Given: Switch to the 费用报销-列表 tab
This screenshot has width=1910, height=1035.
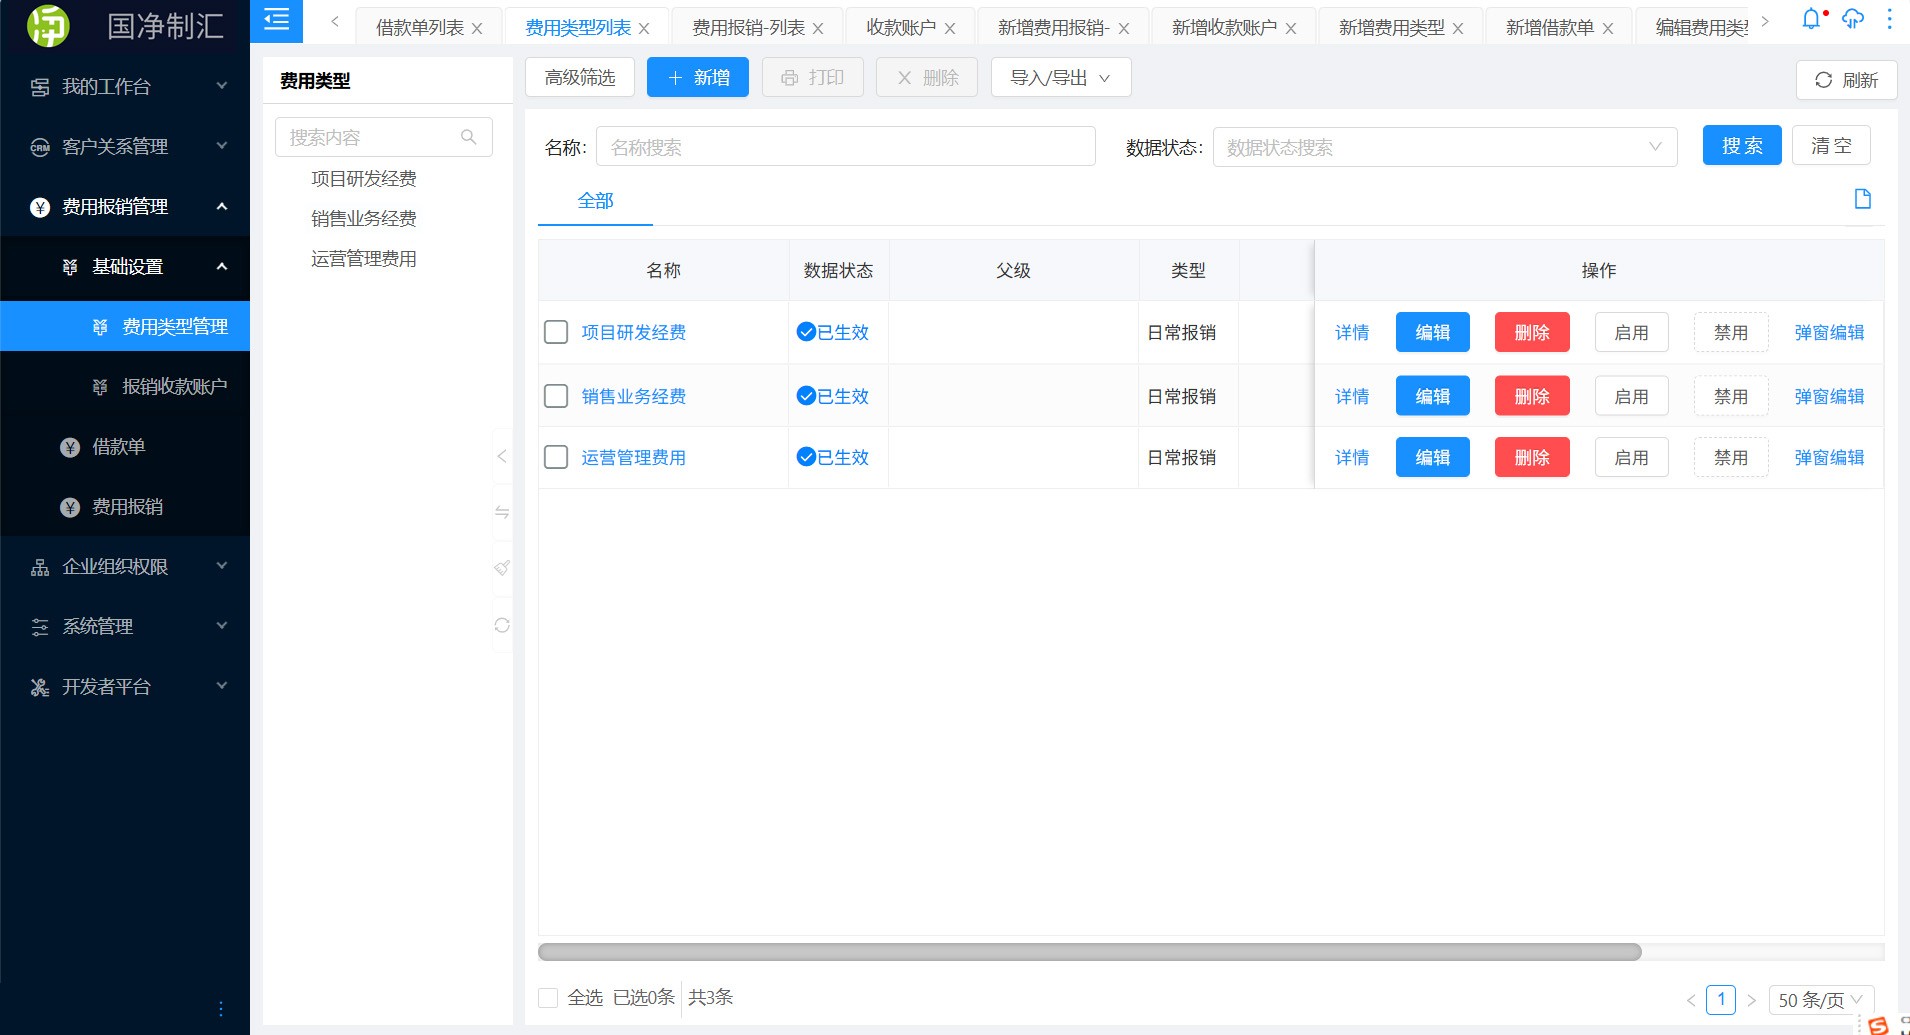Looking at the screenshot, I should coord(748,28).
